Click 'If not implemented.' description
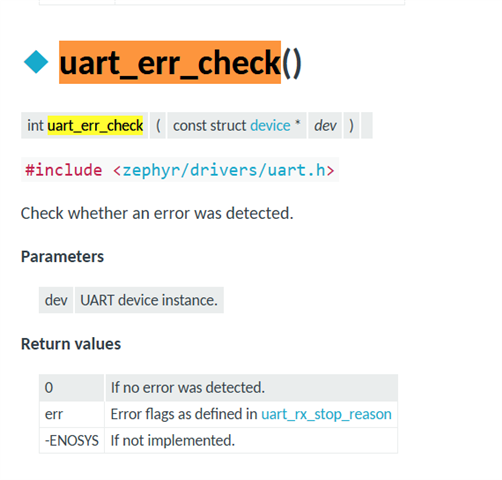Image resolution: width=502 pixels, height=480 pixels. click(x=173, y=441)
